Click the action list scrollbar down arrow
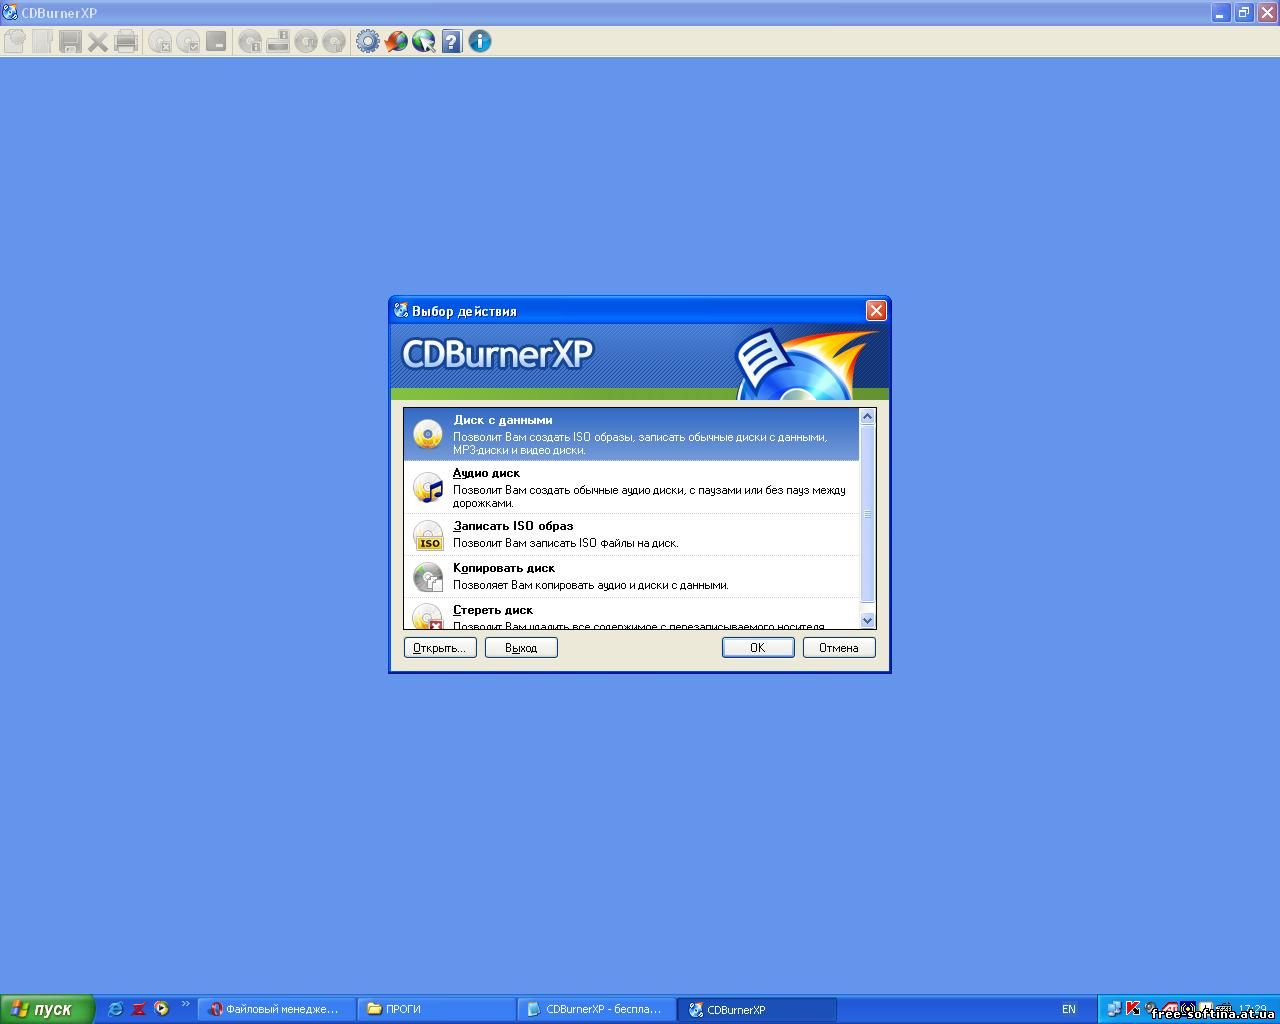Screen dimensions: 1280x1024 (x=867, y=620)
